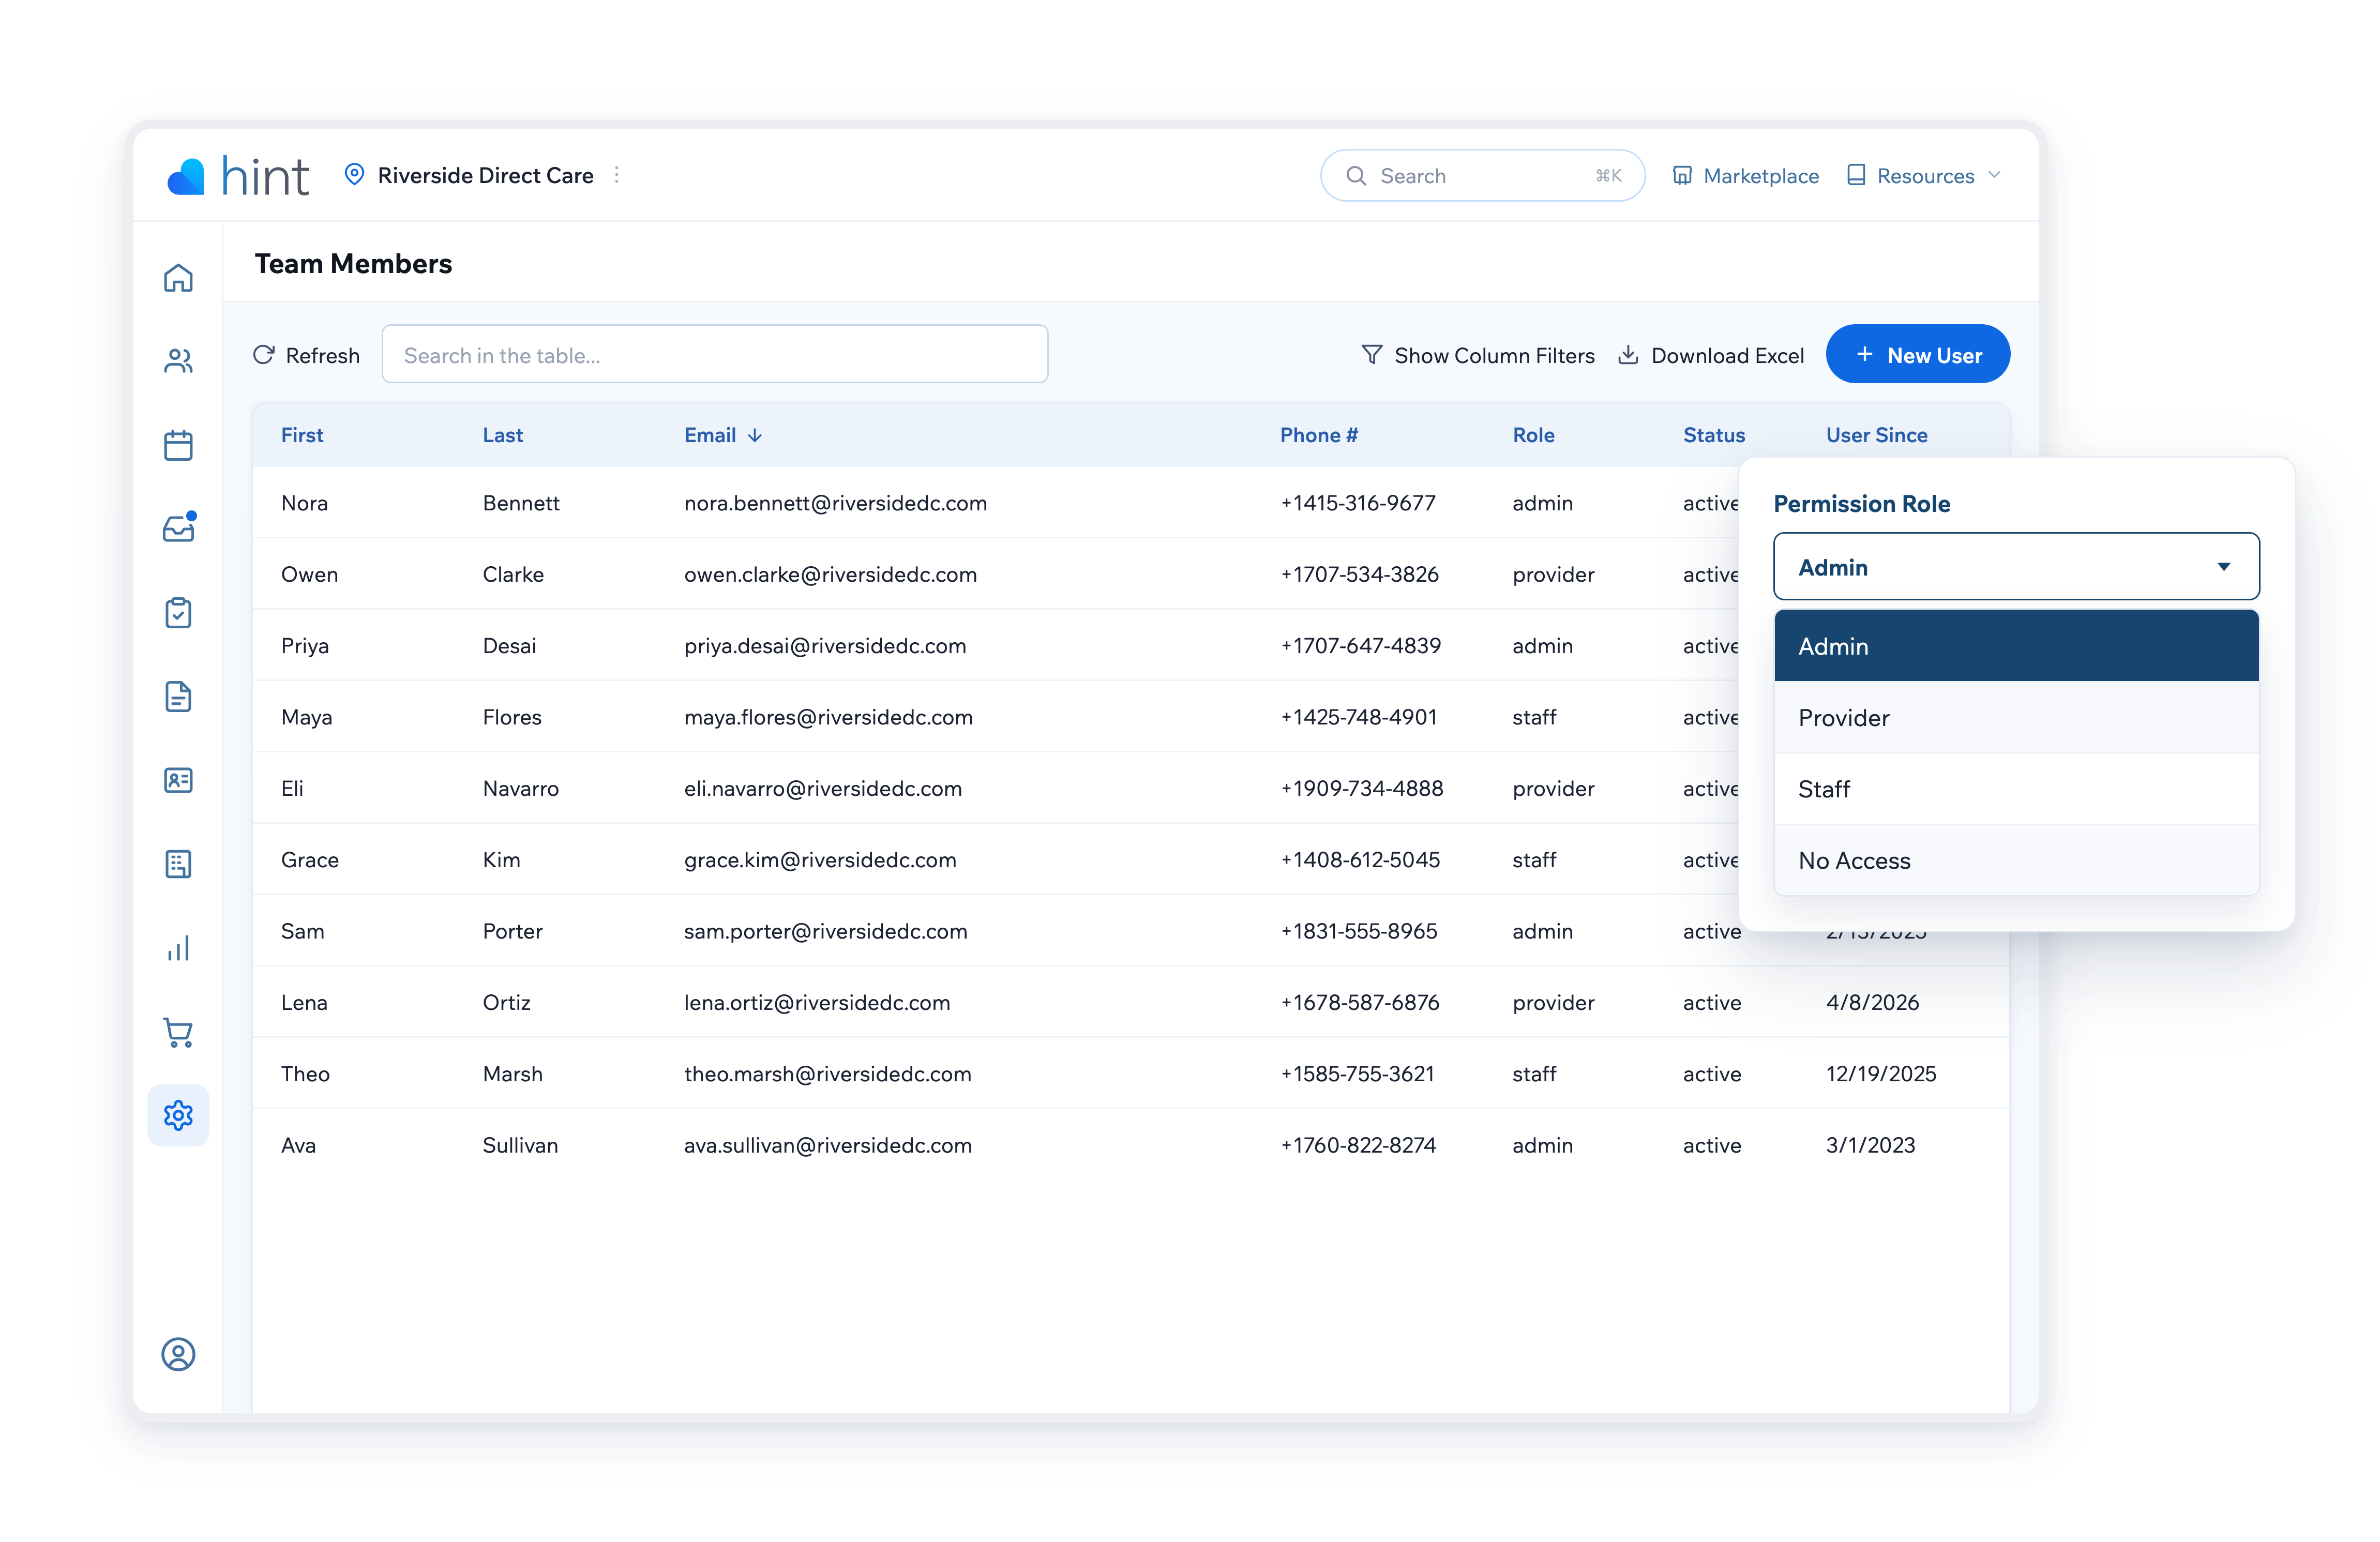
Task: Open the contact card icon in sidebar
Action: tap(178, 780)
